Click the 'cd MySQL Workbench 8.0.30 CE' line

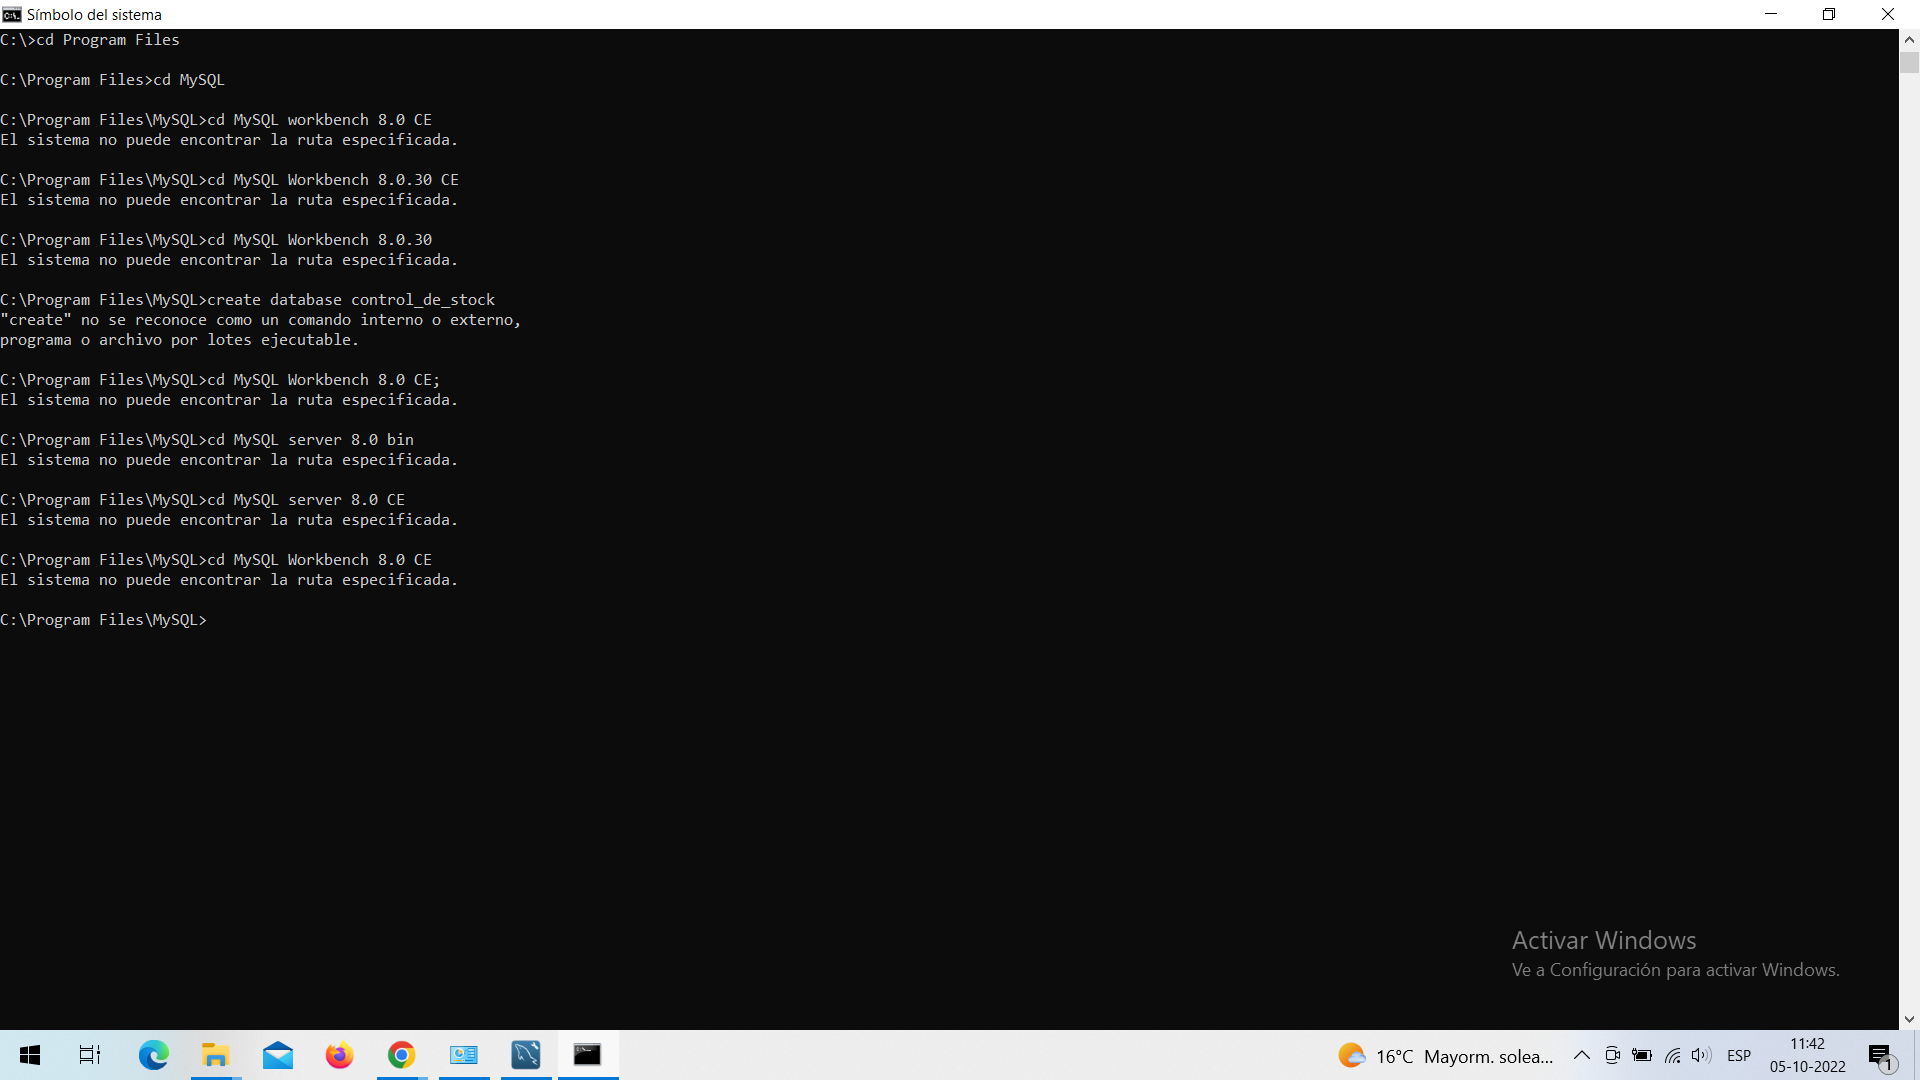(230, 180)
